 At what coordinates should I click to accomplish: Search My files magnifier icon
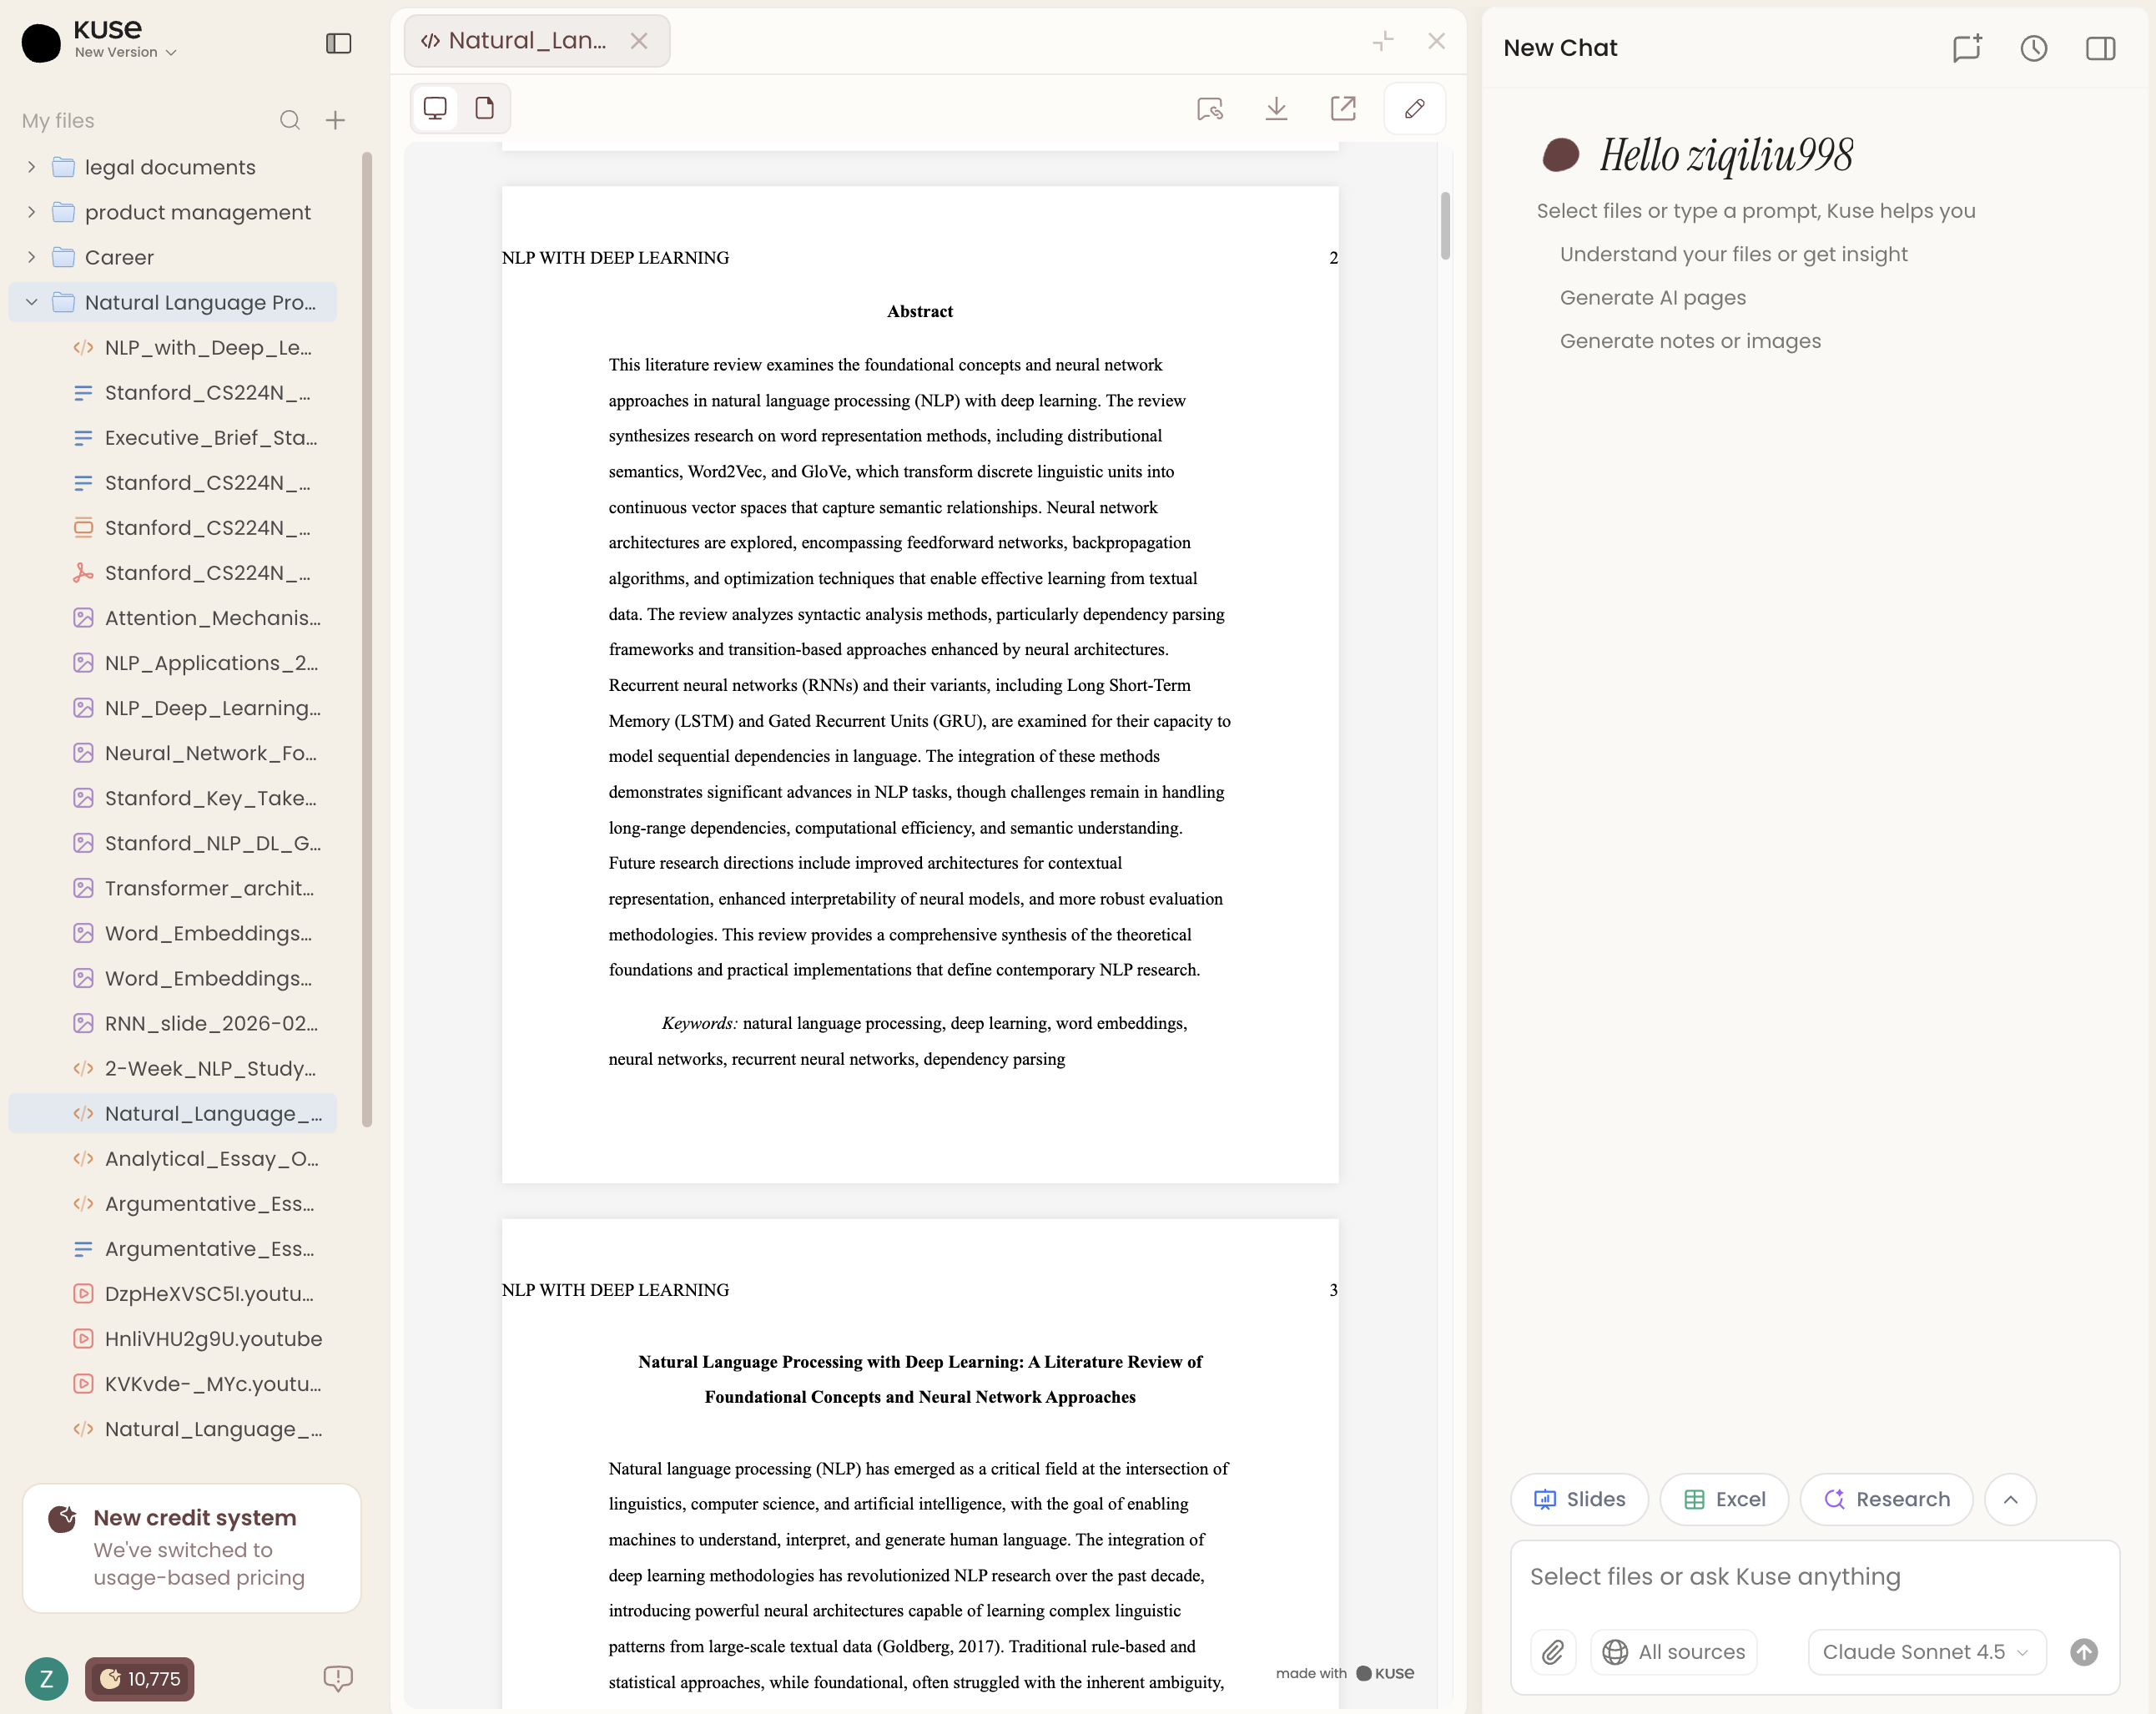[x=289, y=120]
